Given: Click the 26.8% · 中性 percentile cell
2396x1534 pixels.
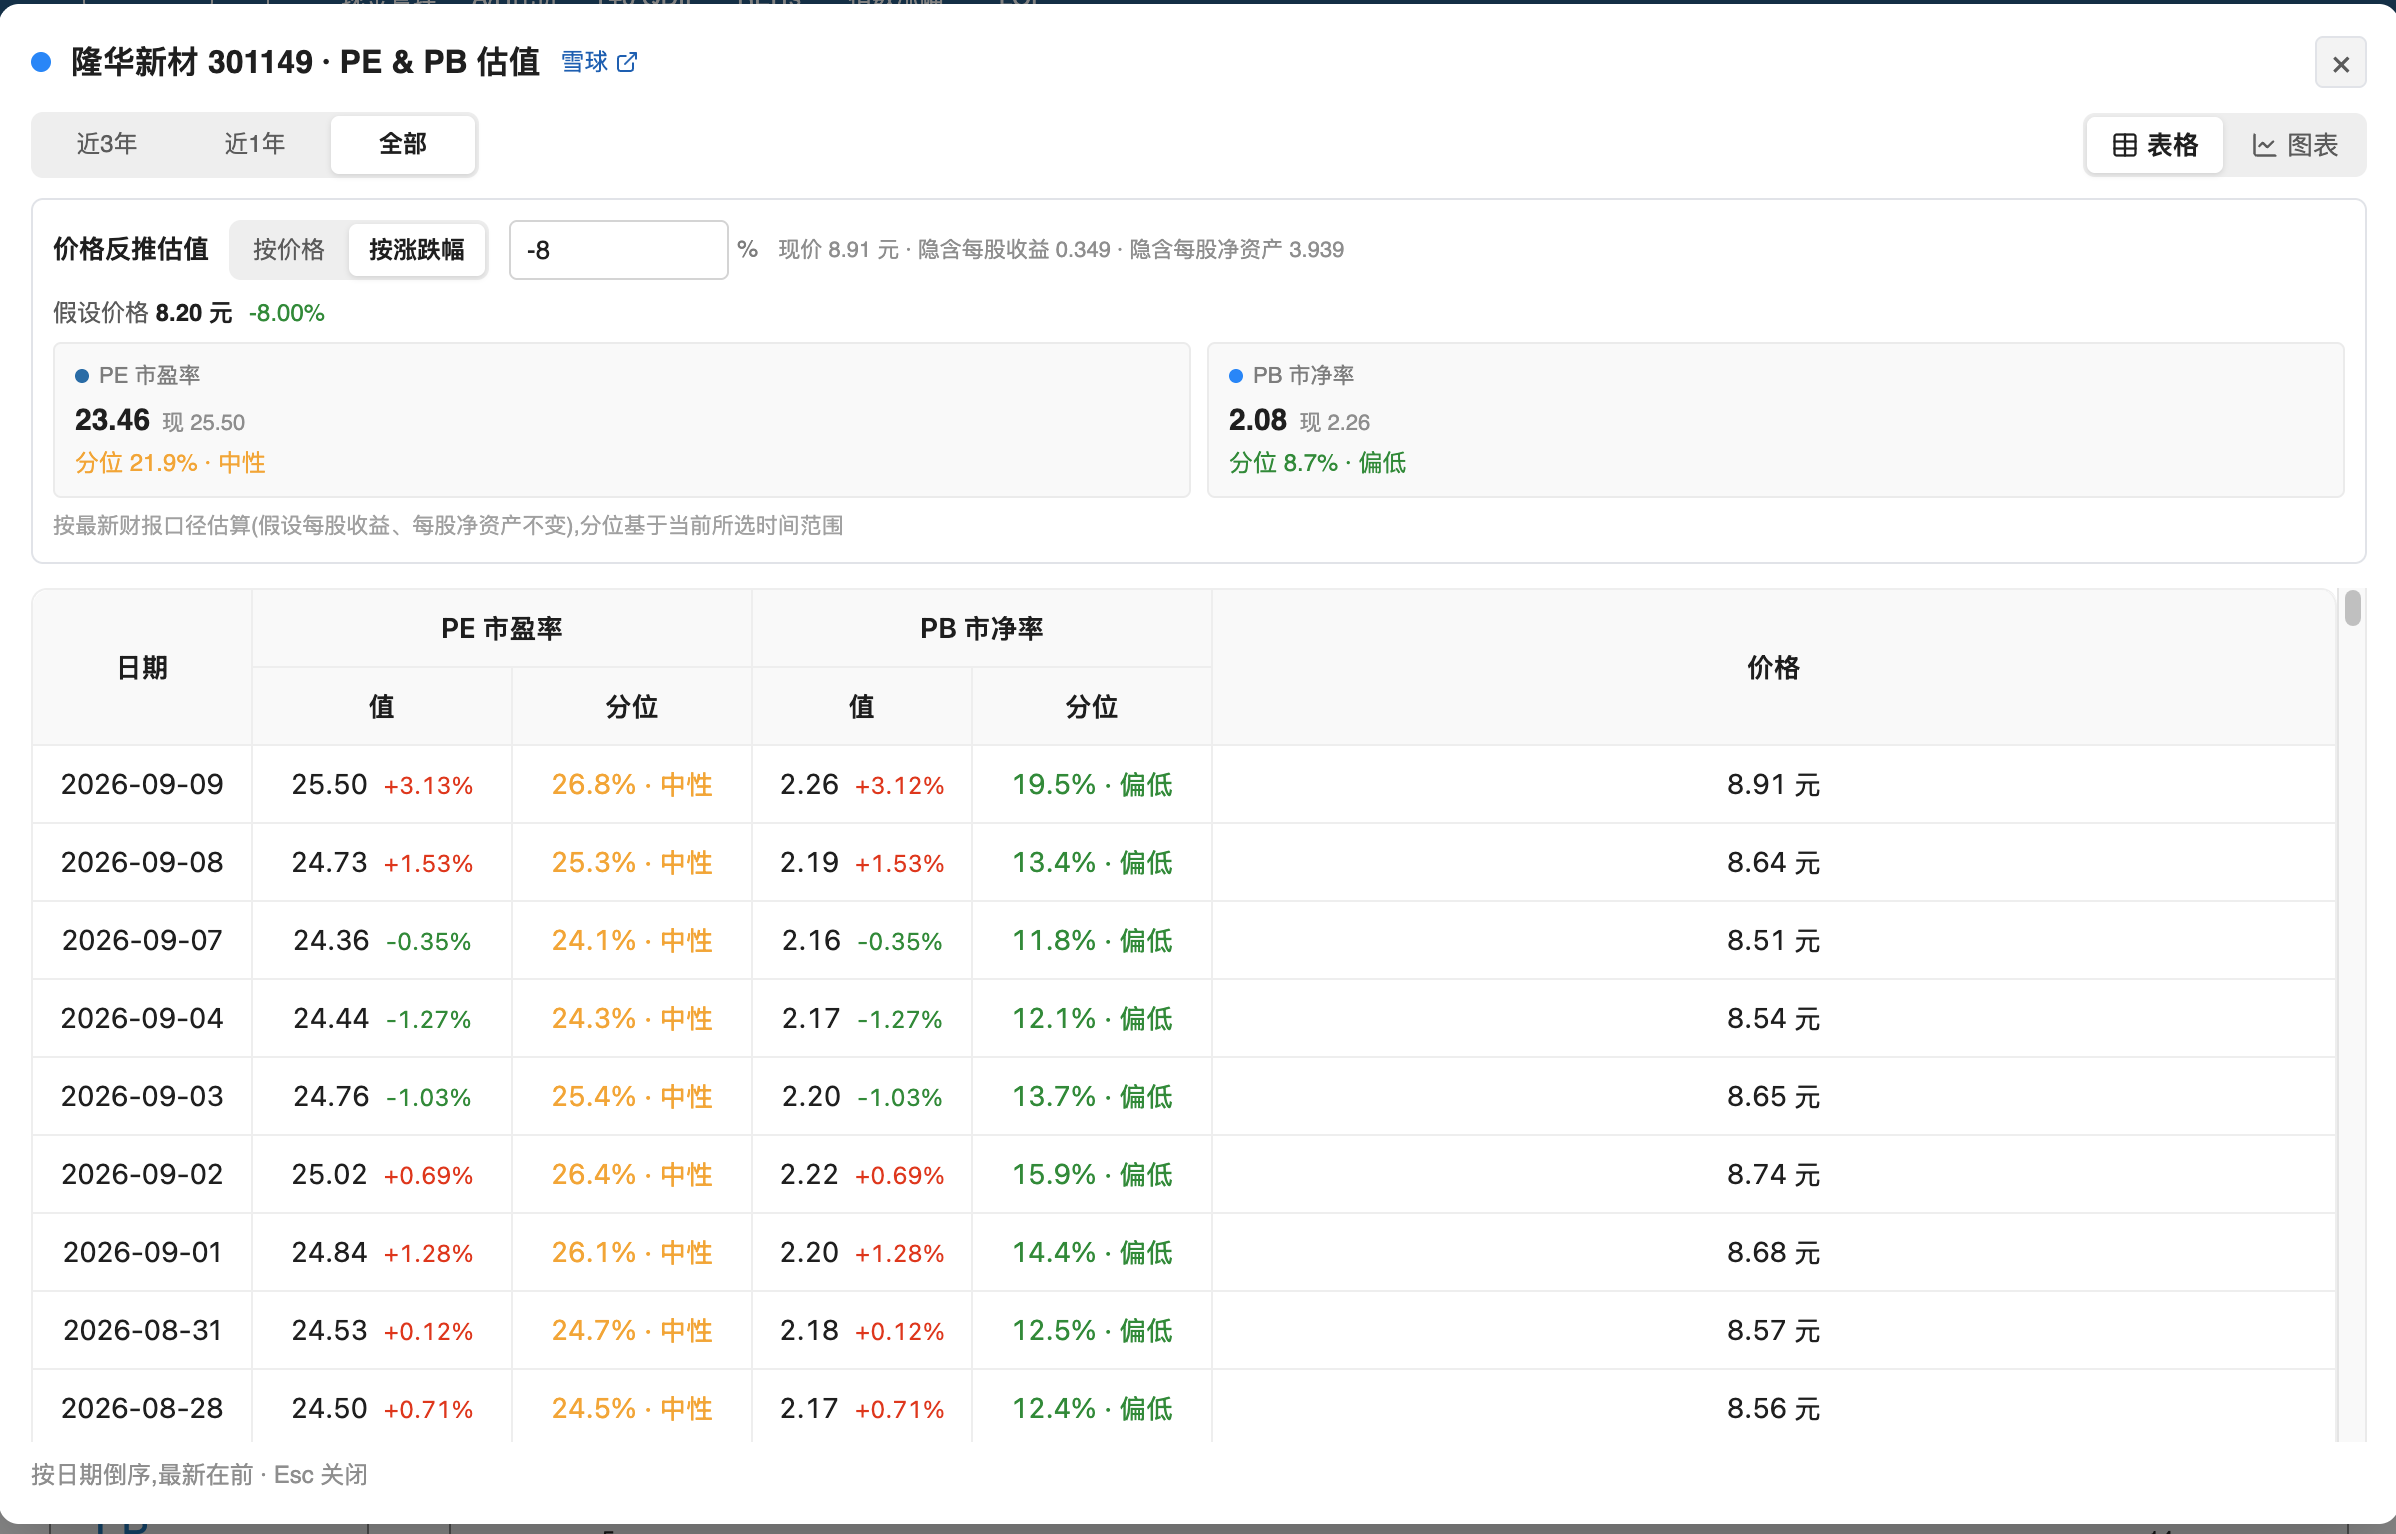Looking at the screenshot, I should point(632,784).
